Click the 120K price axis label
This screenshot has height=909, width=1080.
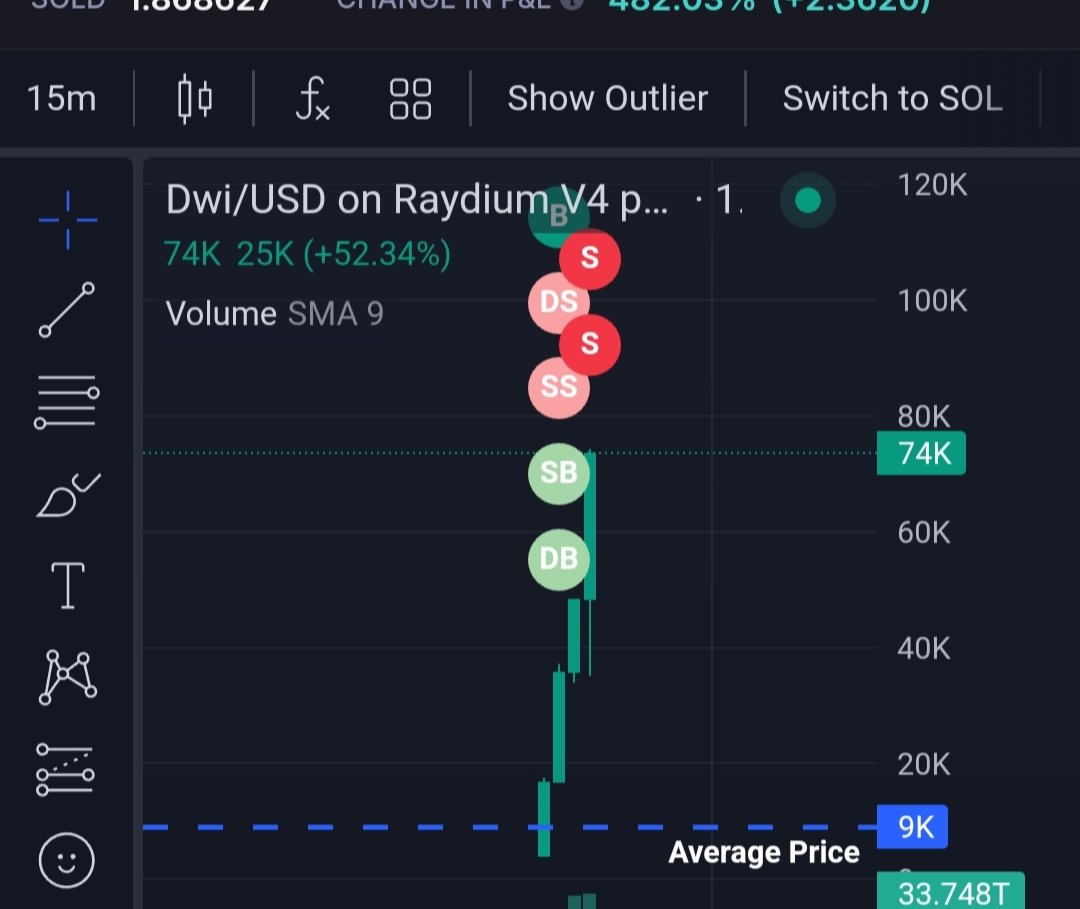point(932,185)
